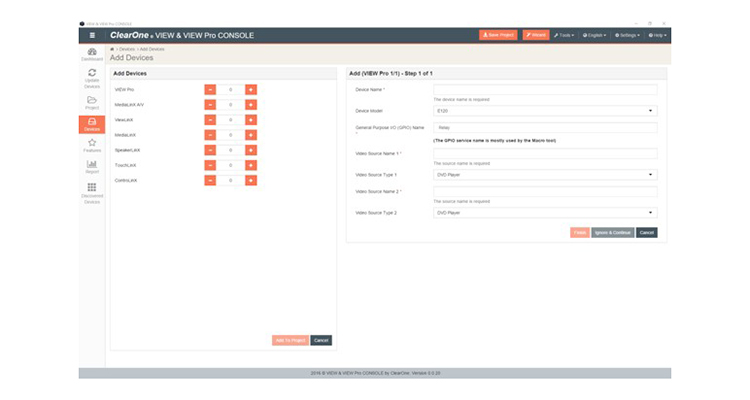Decrease ViewLinX count

210,120
